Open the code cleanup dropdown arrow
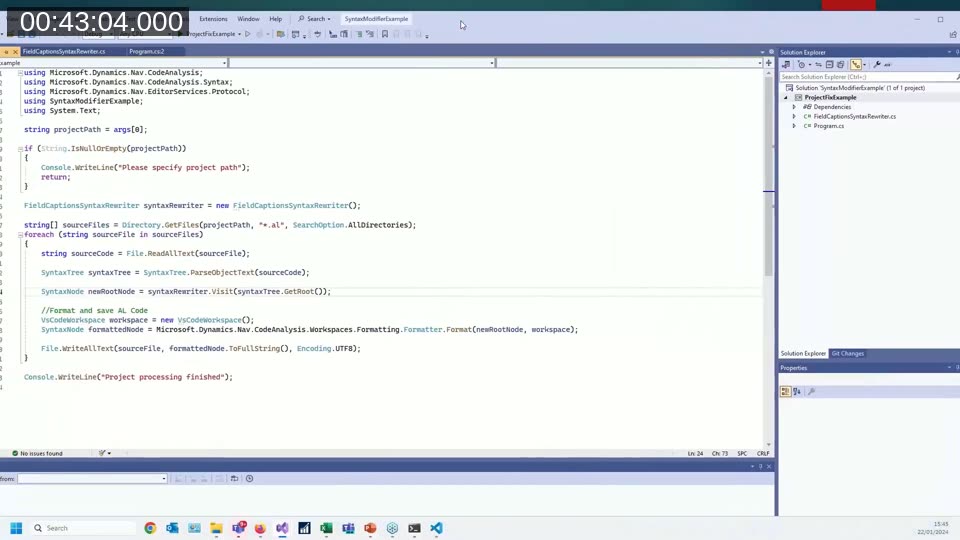960x540 pixels. click(x=110, y=453)
